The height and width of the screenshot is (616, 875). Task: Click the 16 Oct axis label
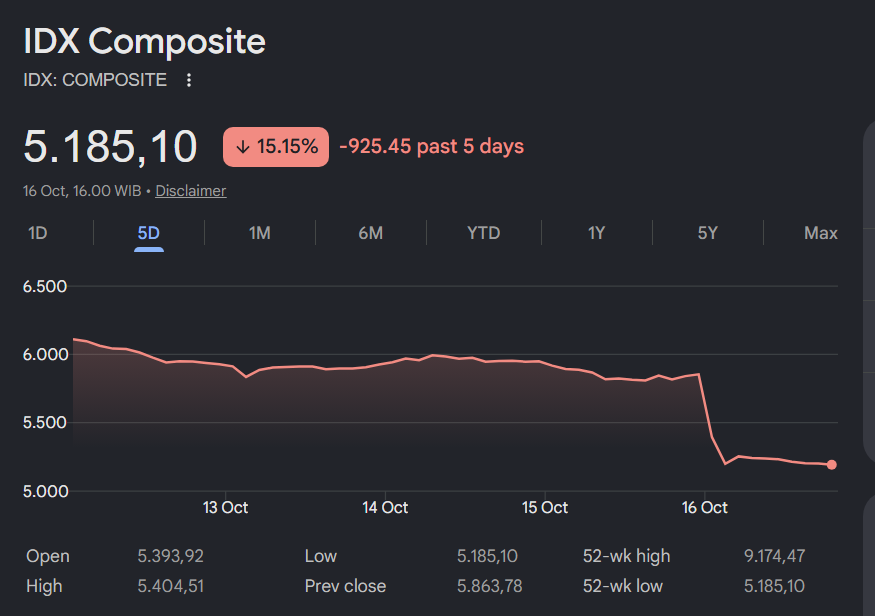[x=705, y=508]
